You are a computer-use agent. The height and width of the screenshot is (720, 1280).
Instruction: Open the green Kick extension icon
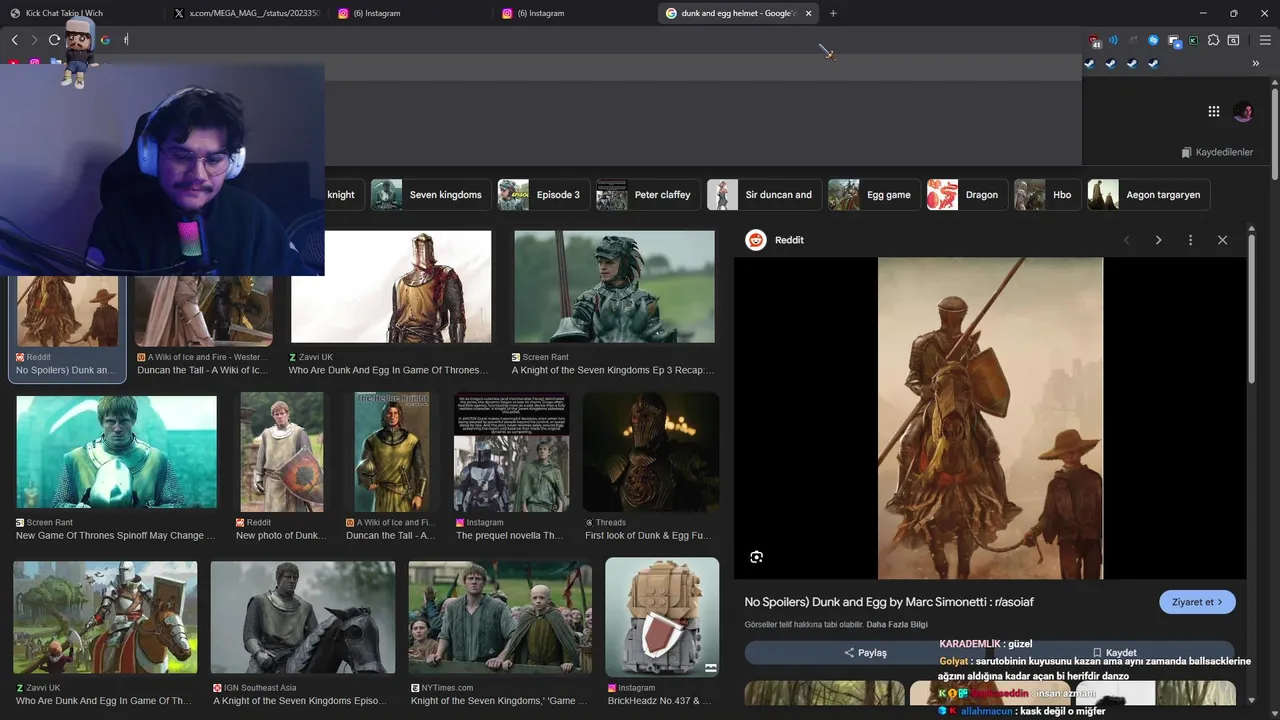point(1193,41)
